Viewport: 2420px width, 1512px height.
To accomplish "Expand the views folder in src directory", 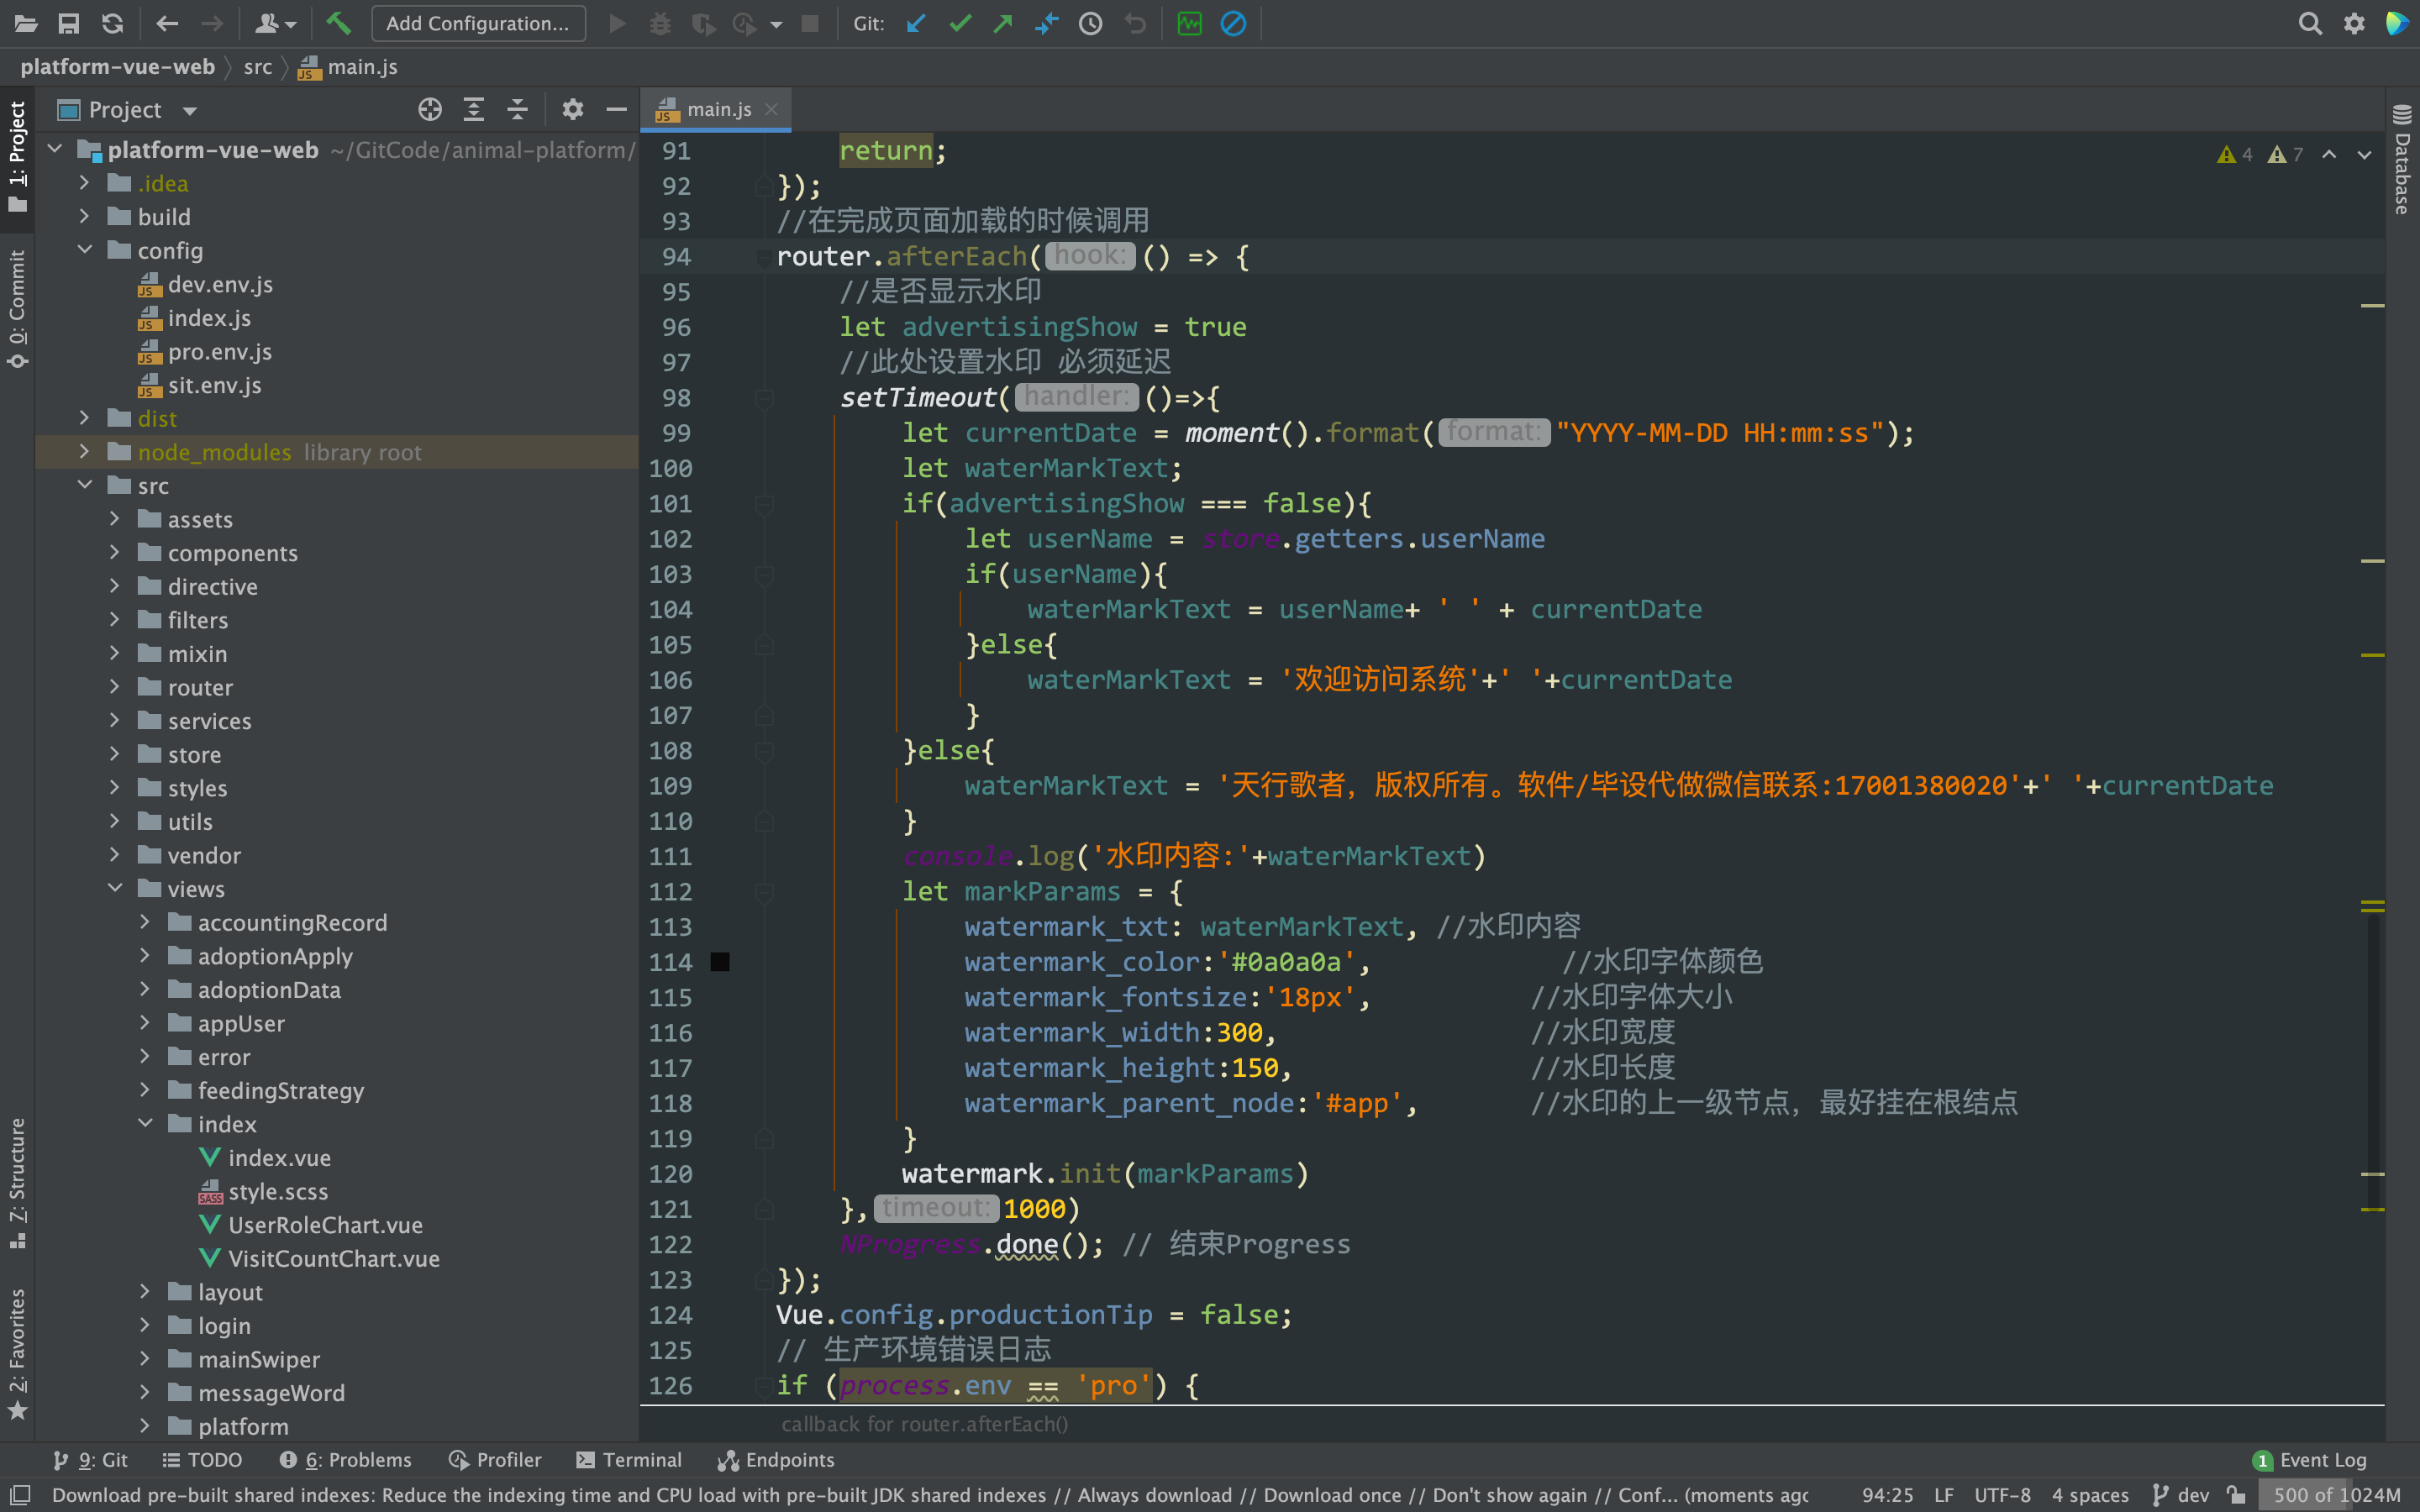I will click(108, 889).
